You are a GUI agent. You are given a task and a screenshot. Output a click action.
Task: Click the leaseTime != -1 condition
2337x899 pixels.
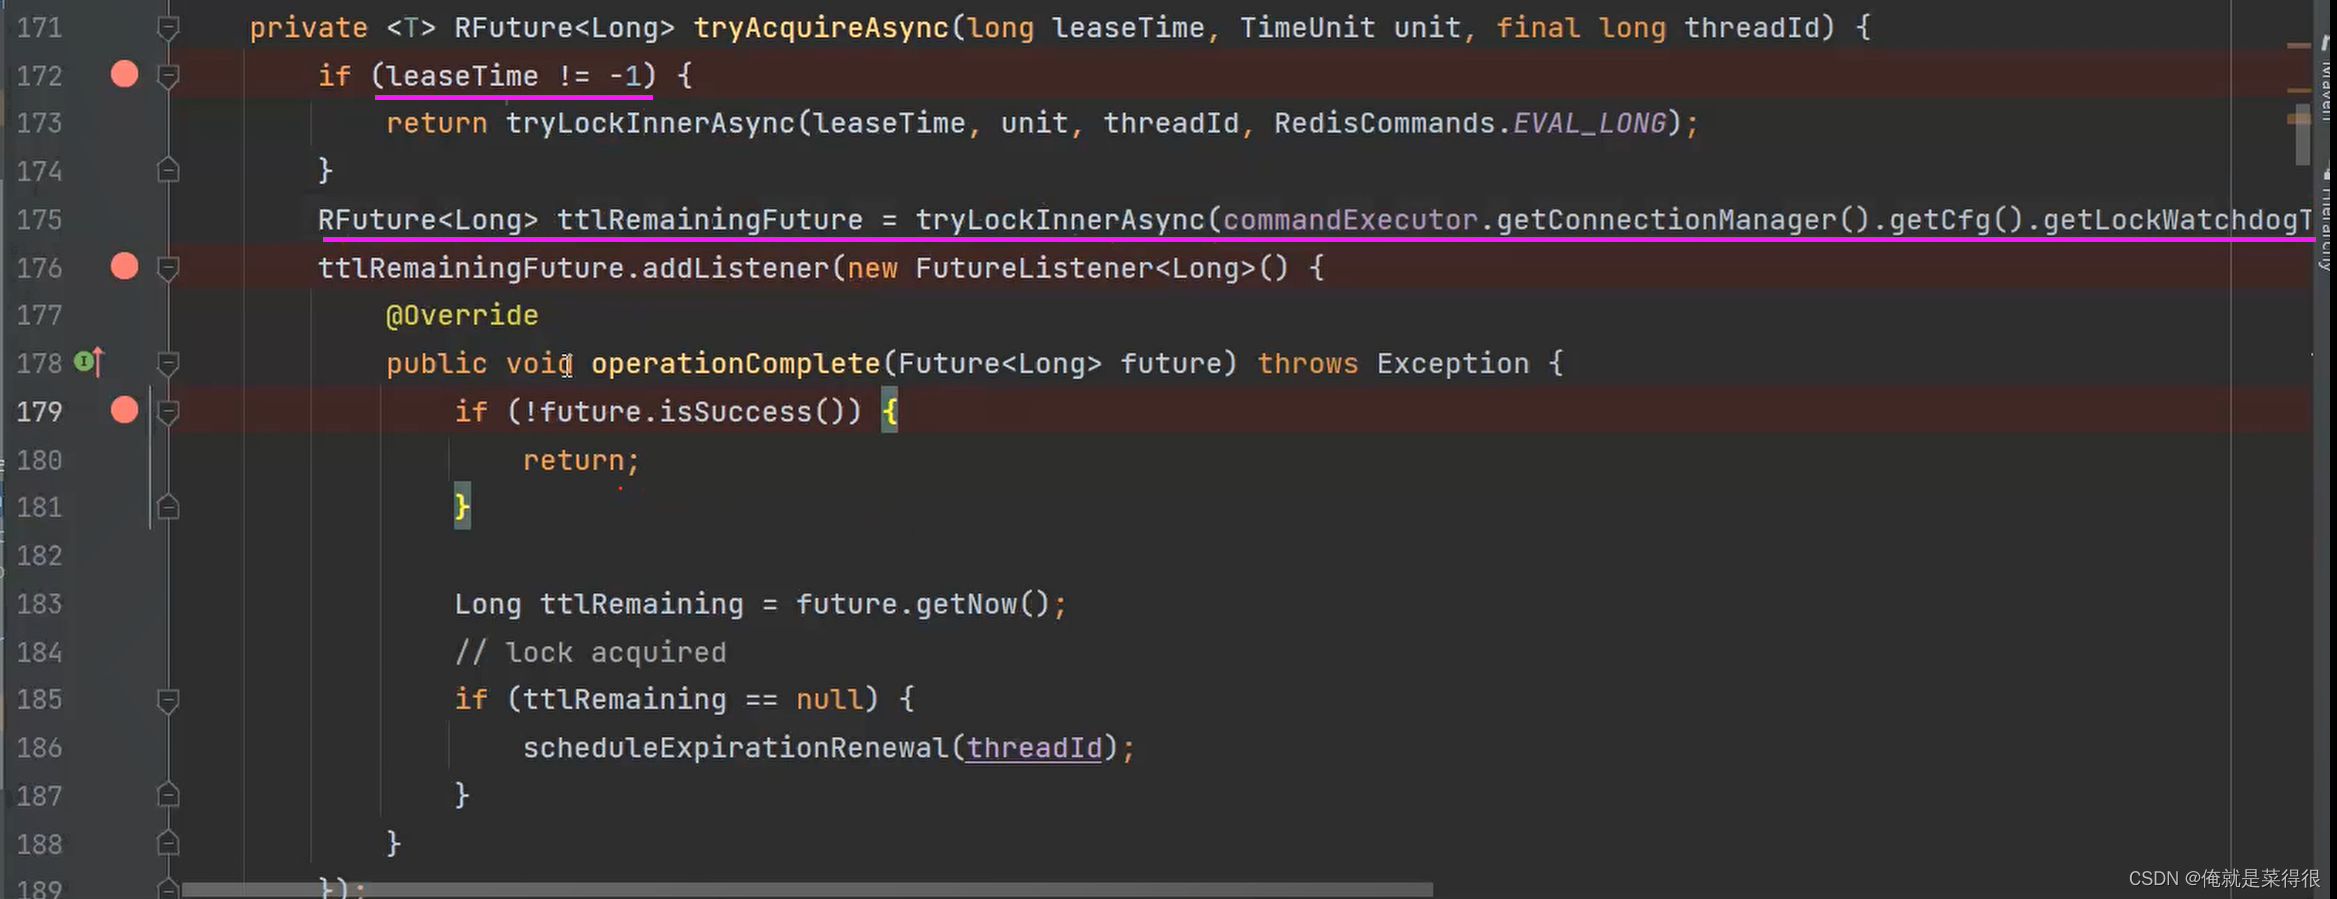click(513, 76)
